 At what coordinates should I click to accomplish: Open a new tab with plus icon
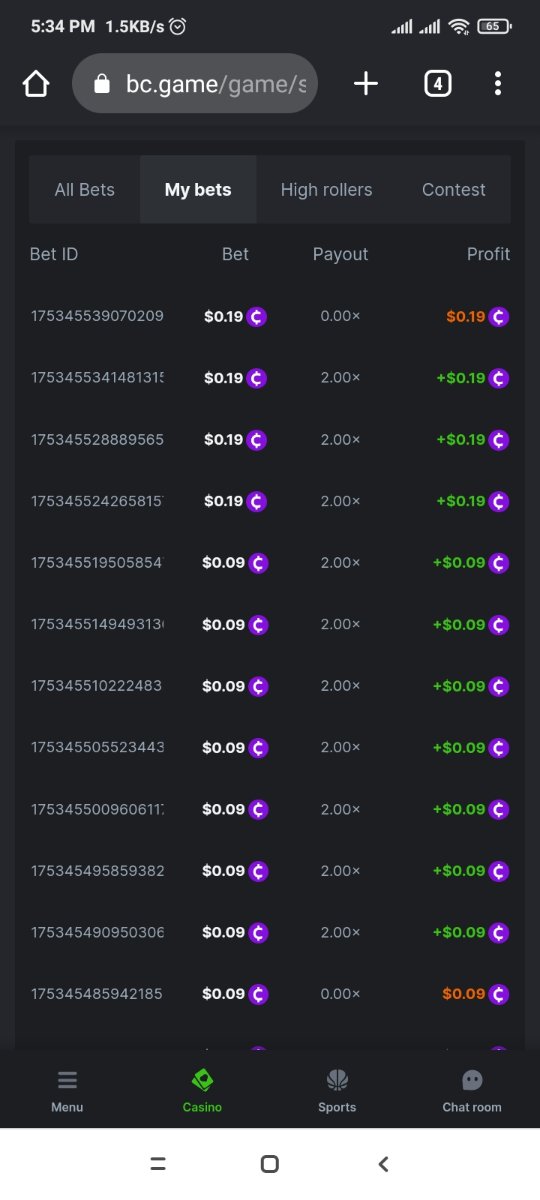pos(366,84)
